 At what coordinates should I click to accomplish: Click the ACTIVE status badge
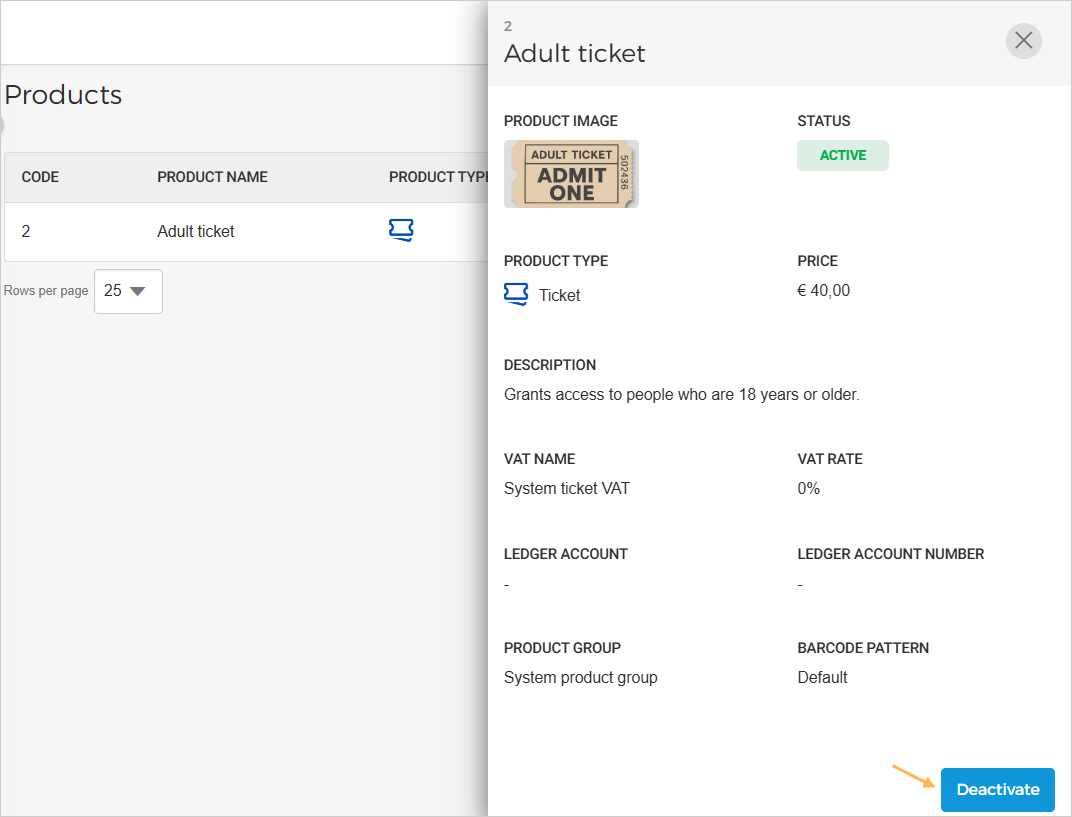pos(842,156)
